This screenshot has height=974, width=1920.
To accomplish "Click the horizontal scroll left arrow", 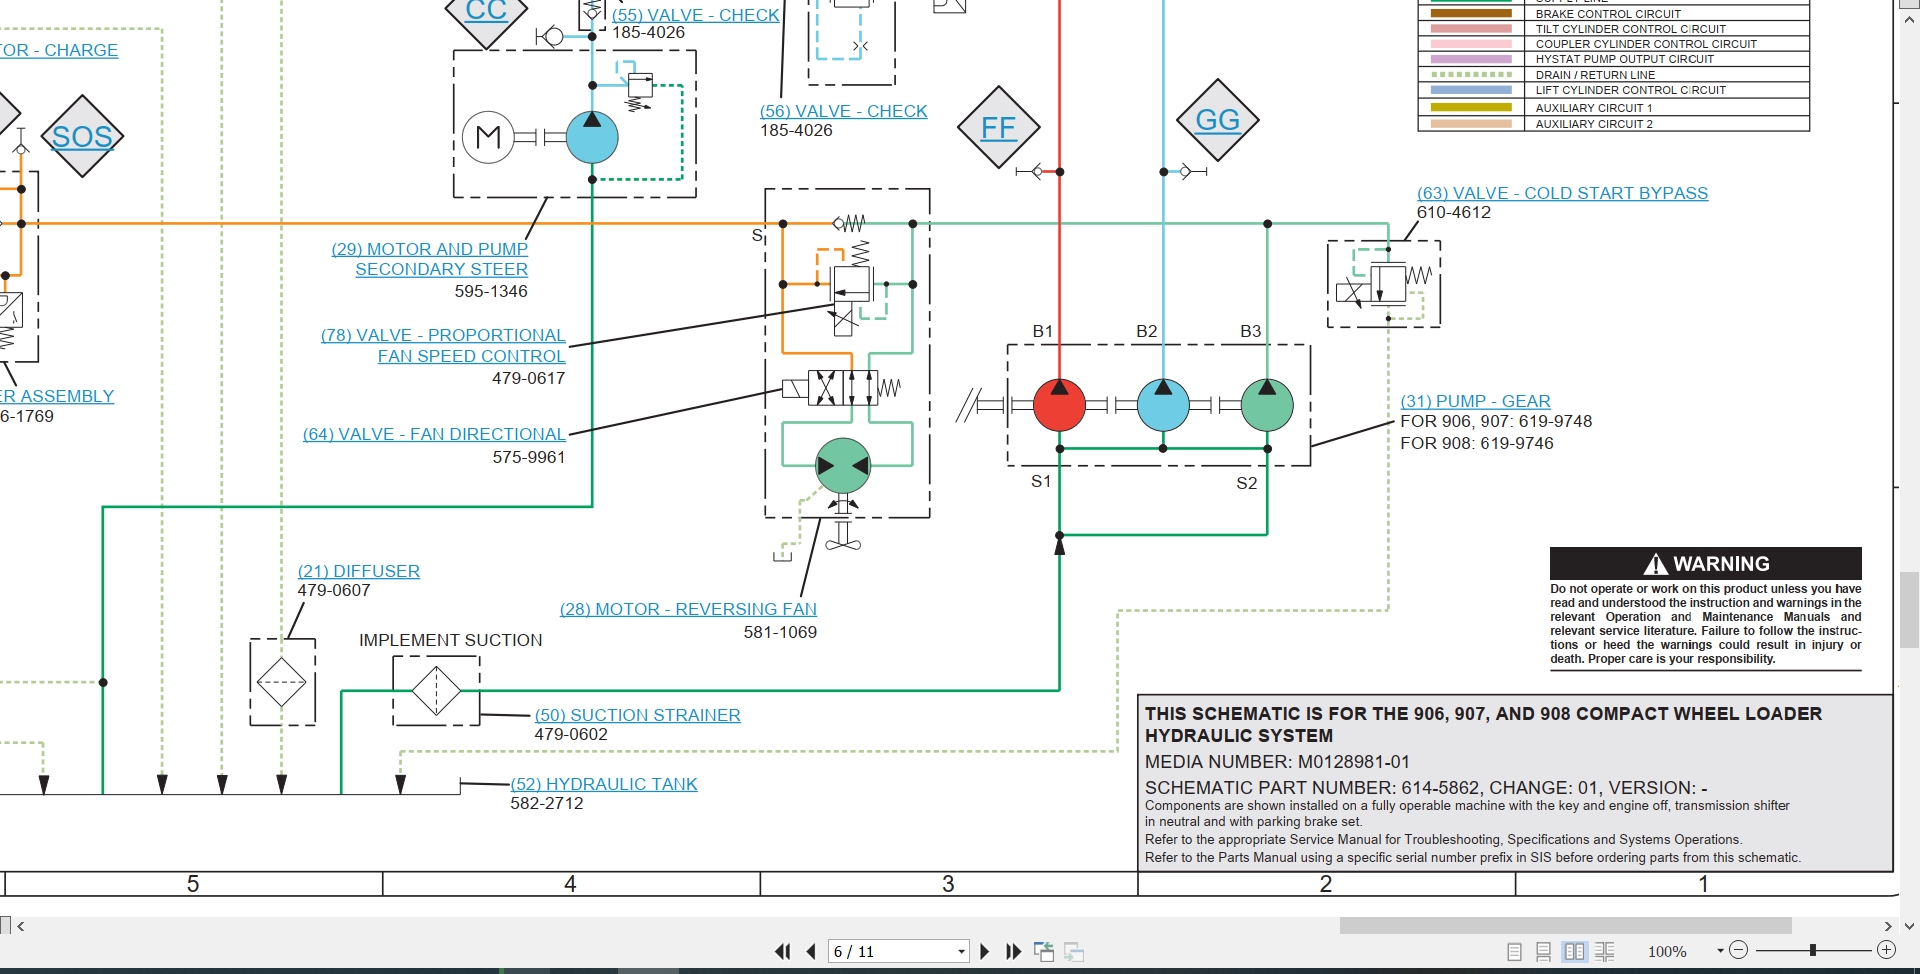I will 21,926.
